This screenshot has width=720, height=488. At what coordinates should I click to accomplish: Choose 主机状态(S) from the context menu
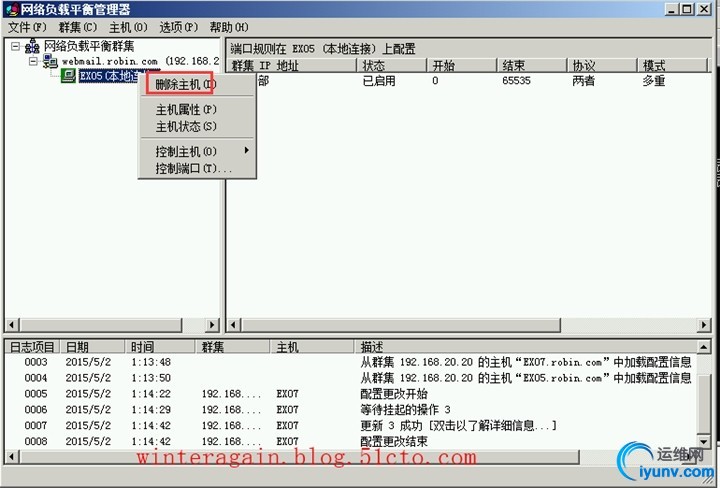pyautogui.click(x=197, y=126)
